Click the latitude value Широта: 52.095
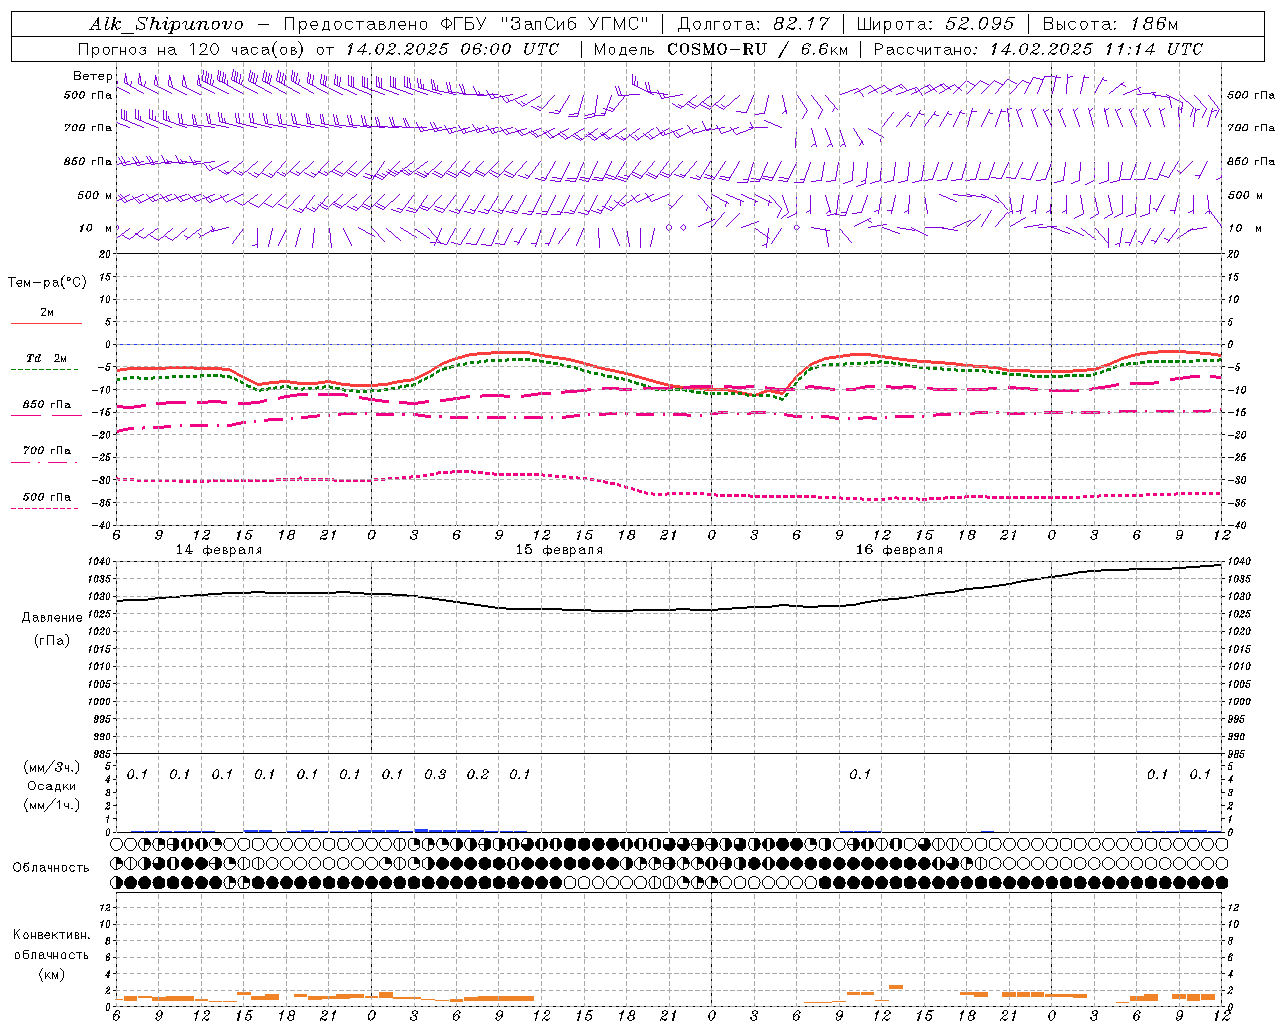 (936, 24)
